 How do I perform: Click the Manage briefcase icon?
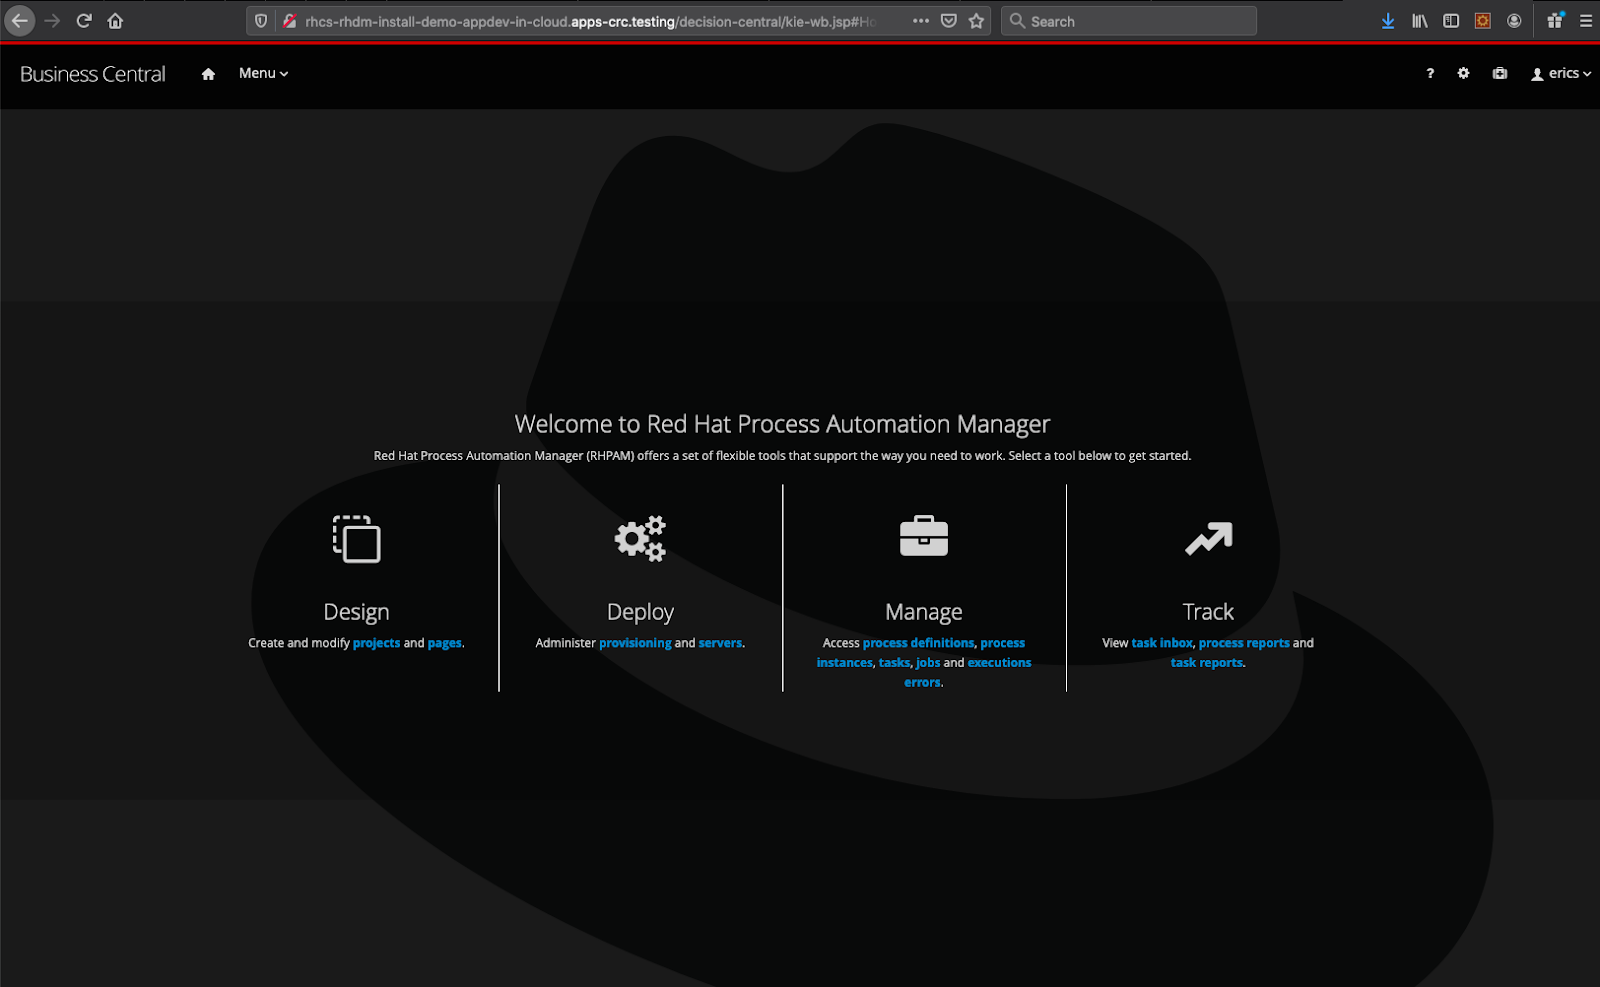pos(924,536)
